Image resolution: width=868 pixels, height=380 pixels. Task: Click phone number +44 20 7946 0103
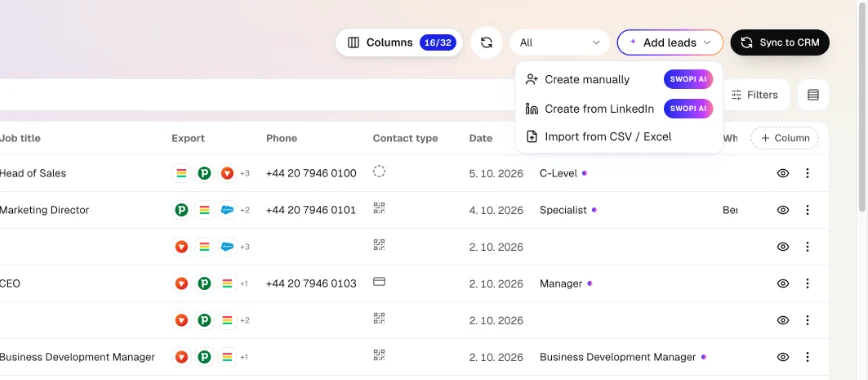(x=311, y=284)
